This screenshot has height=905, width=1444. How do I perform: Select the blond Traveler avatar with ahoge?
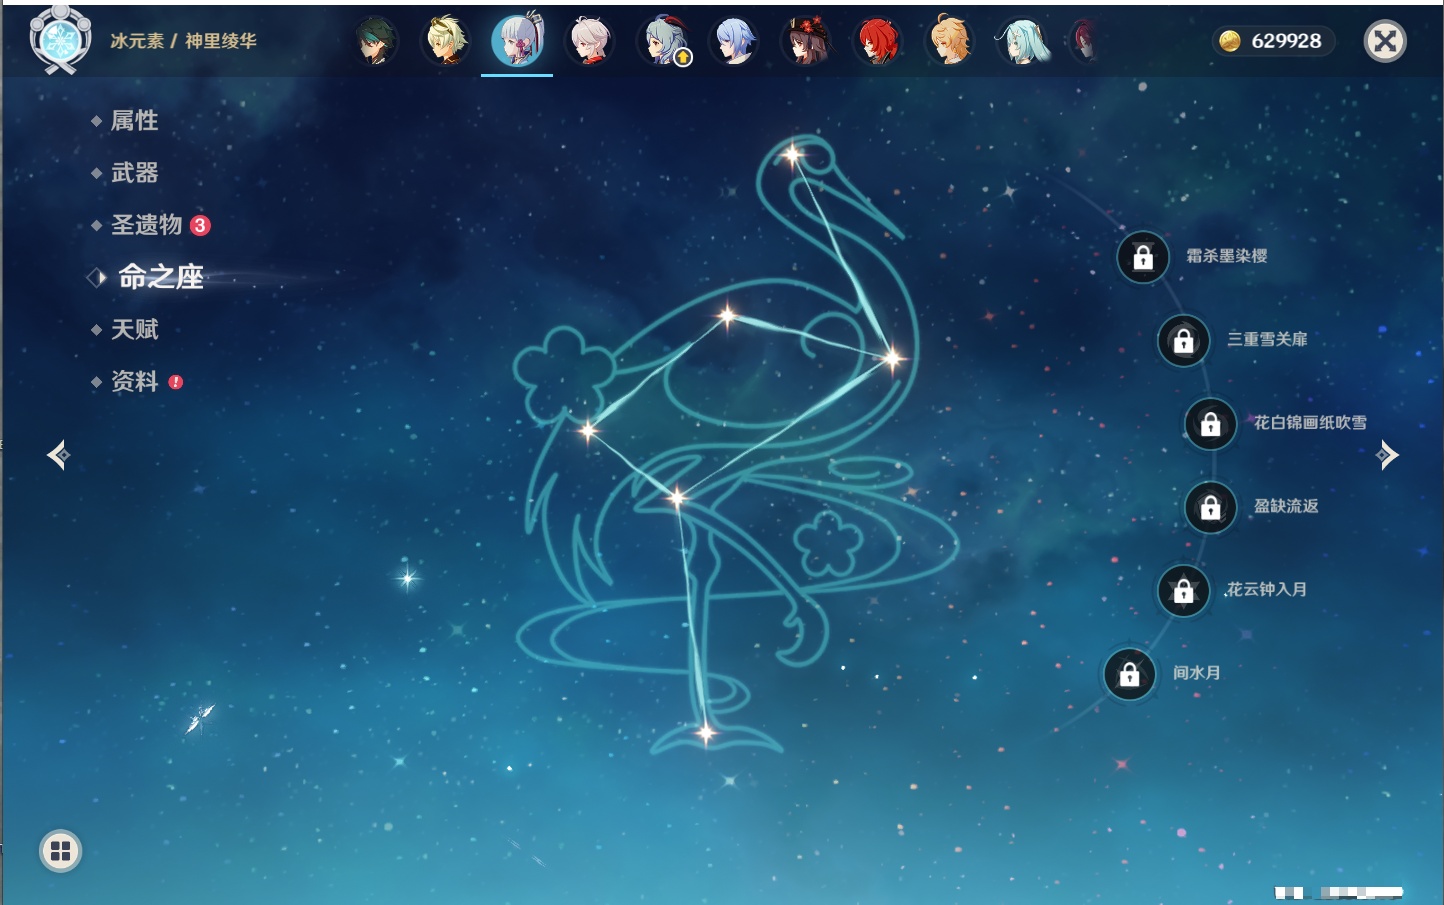point(949,42)
